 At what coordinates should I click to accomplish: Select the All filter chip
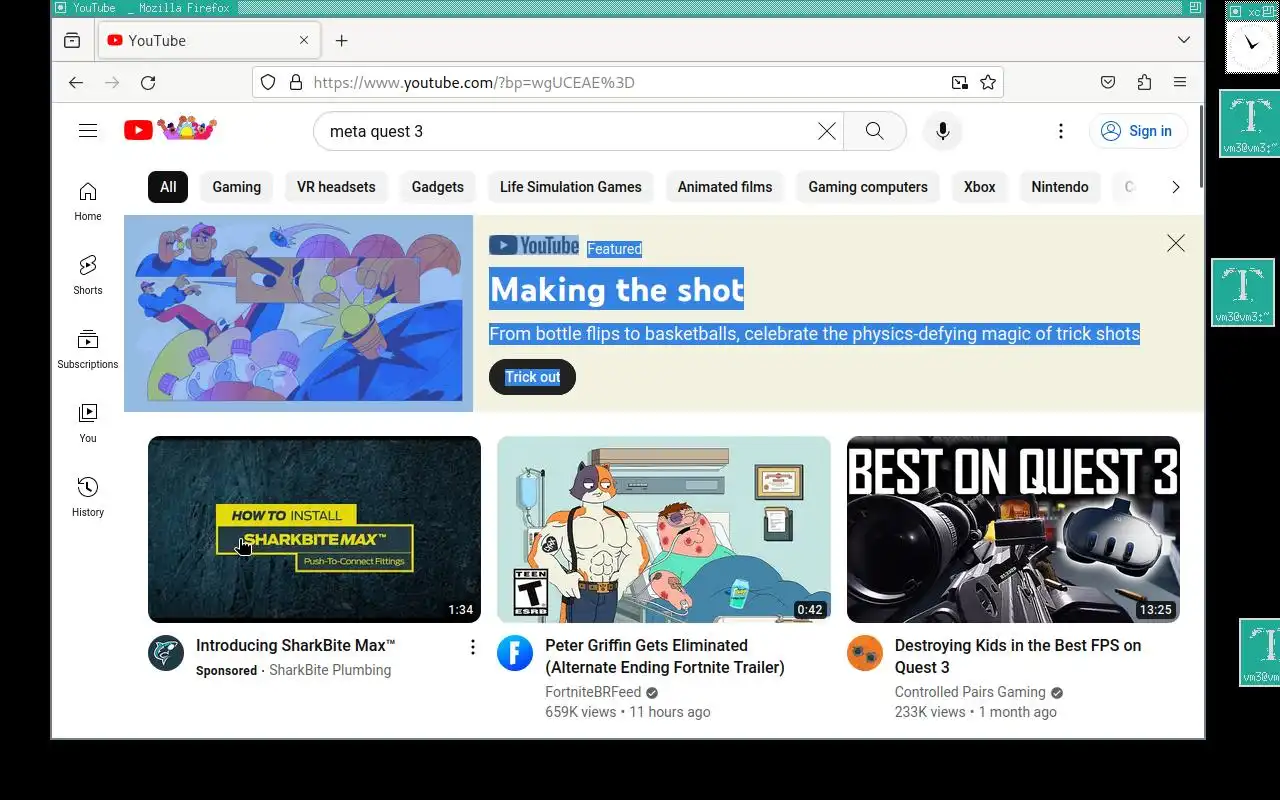pos(168,187)
